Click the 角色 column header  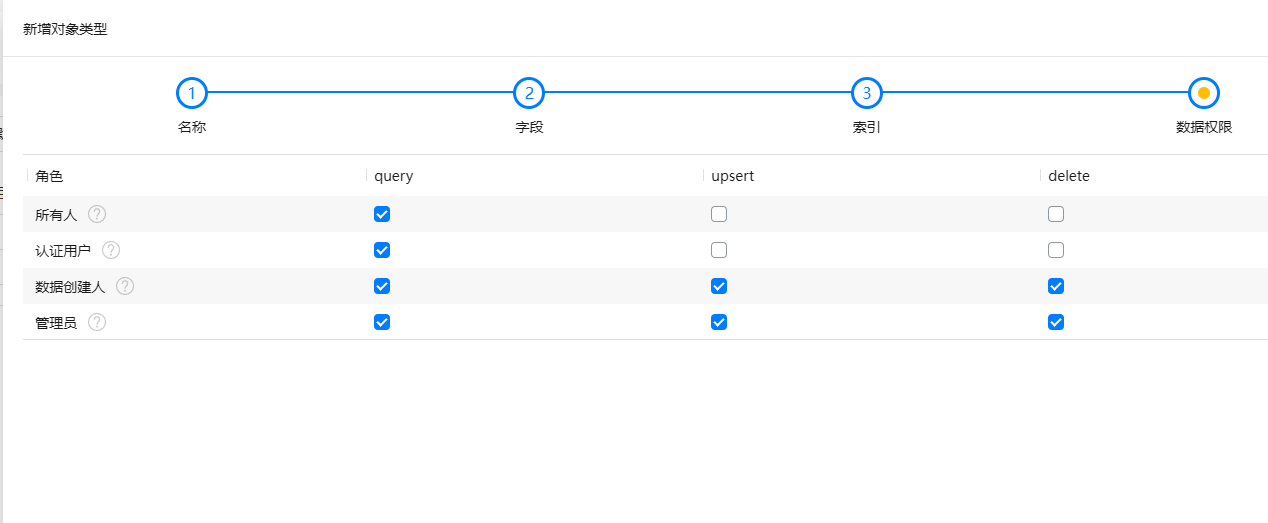pyautogui.click(x=49, y=176)
